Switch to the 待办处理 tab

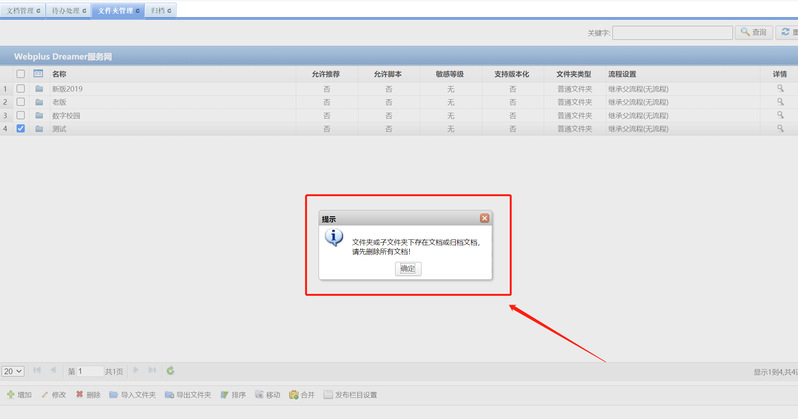pyautogui.click(x=69, y=10)
